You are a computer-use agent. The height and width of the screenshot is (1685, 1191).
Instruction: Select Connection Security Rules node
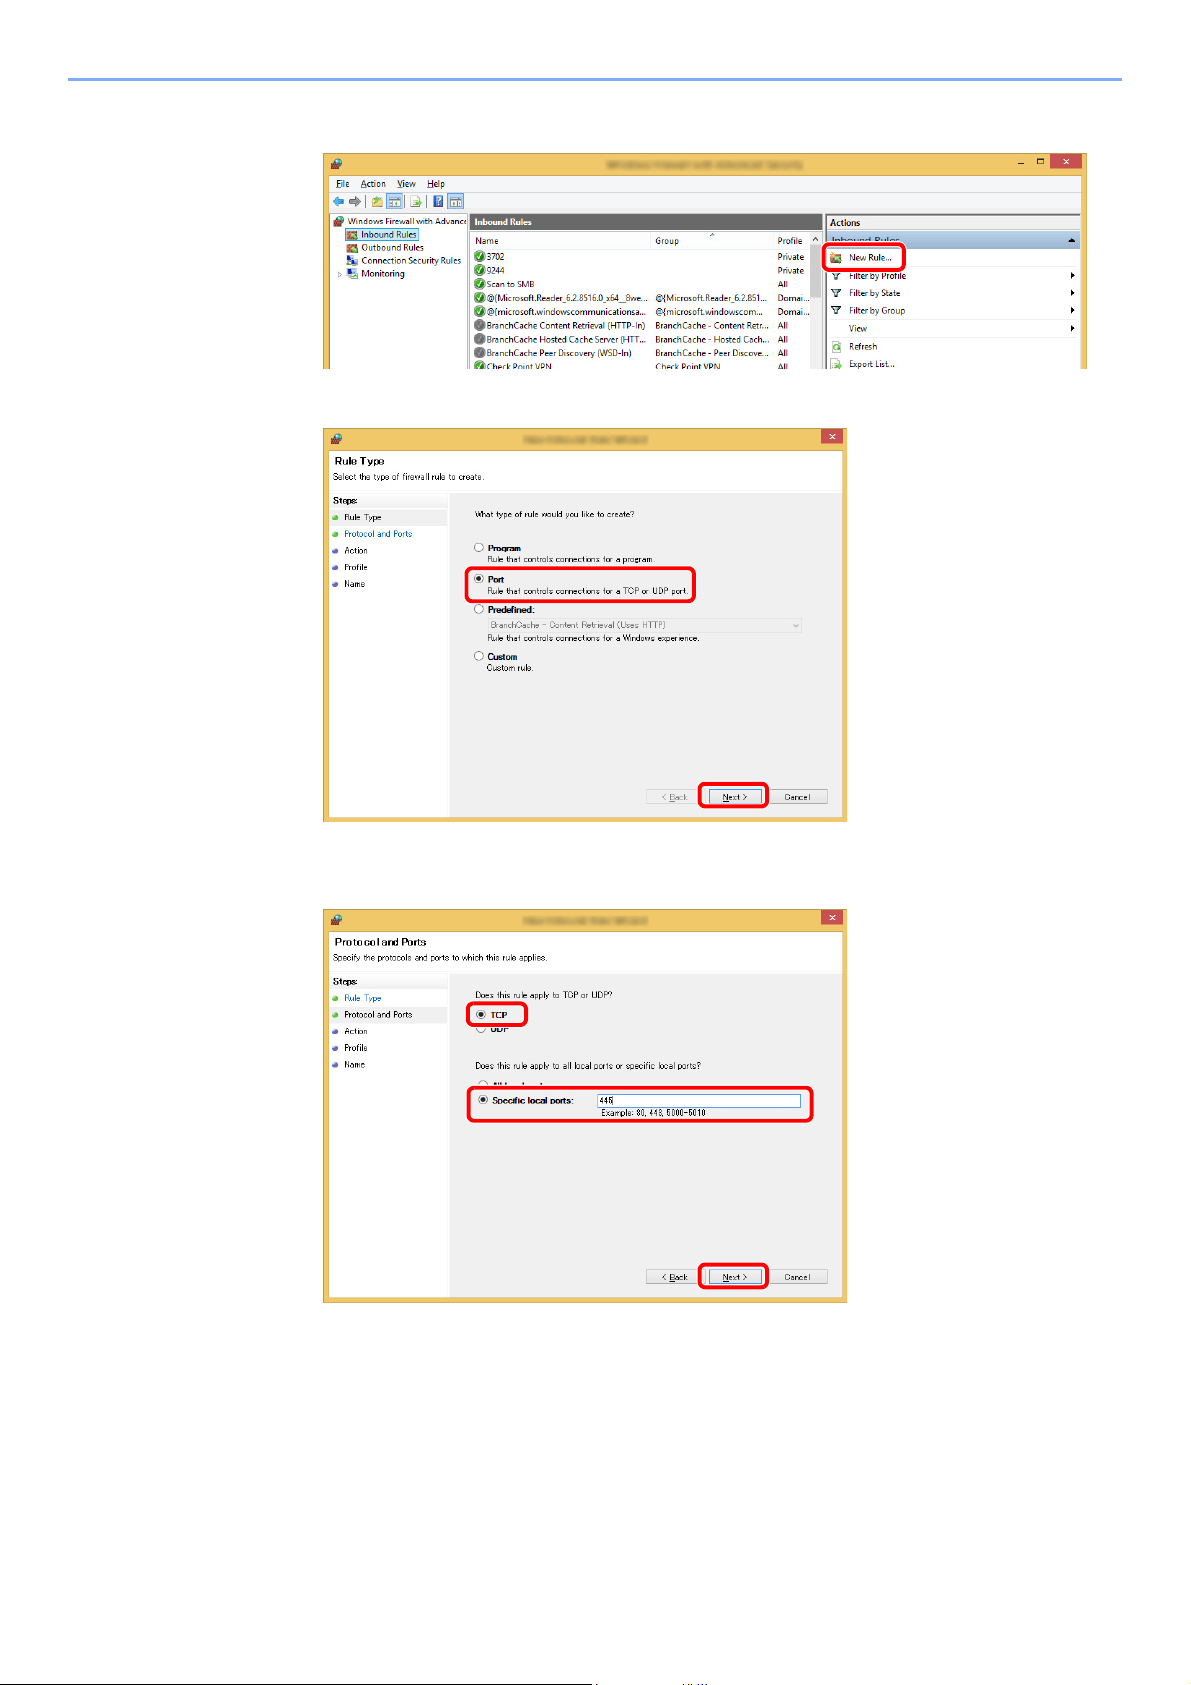click(x=411, y=261)
